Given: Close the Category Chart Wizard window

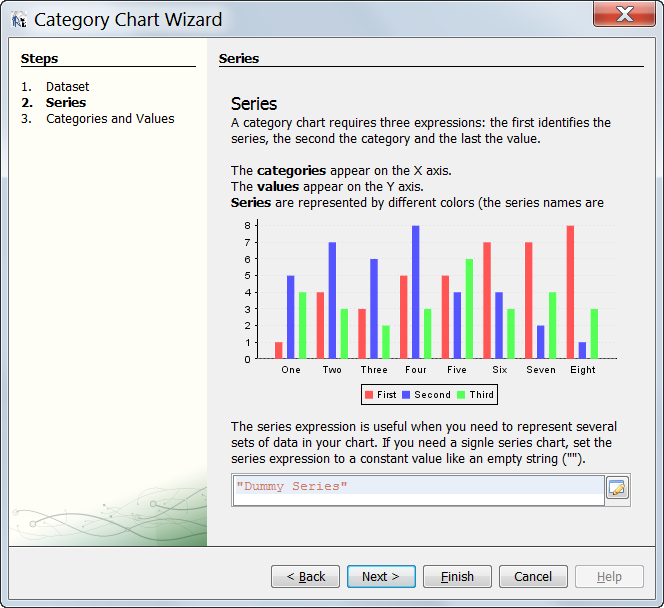Looking at the screenshot, I should pyautogui.click(x=625, y=14).
